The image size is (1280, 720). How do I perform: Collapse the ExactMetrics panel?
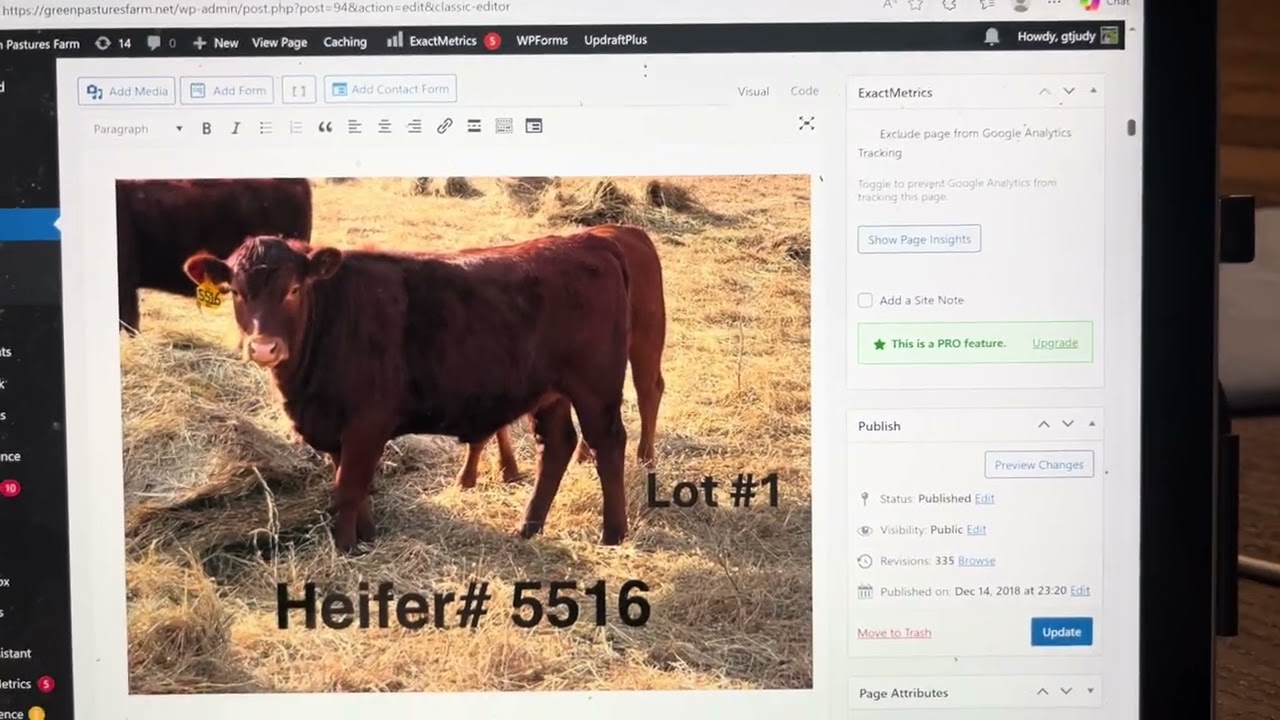[1093, 91]
